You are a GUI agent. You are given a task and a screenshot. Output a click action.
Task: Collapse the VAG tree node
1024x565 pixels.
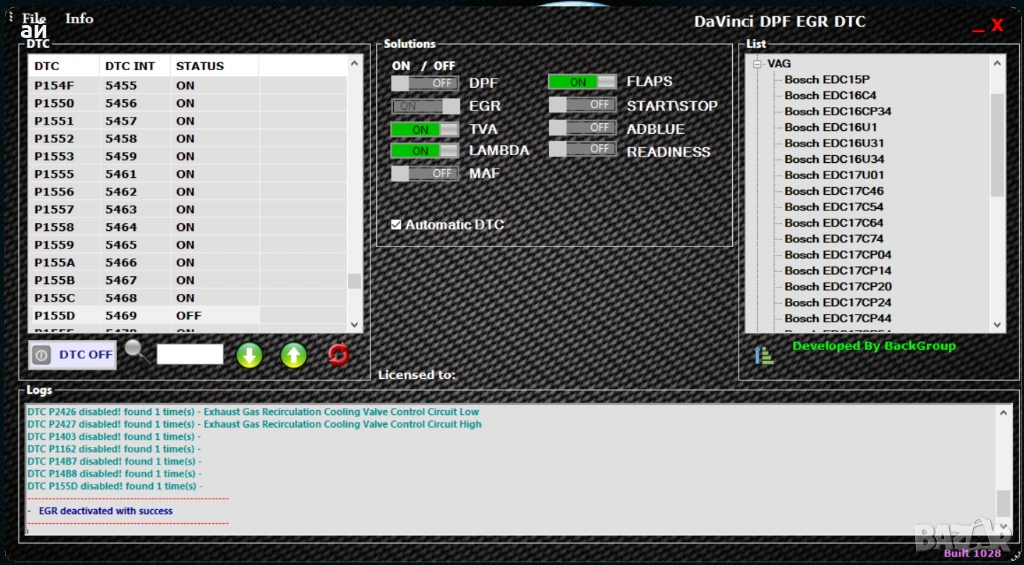pyautogui.click(x=757, y=64)
